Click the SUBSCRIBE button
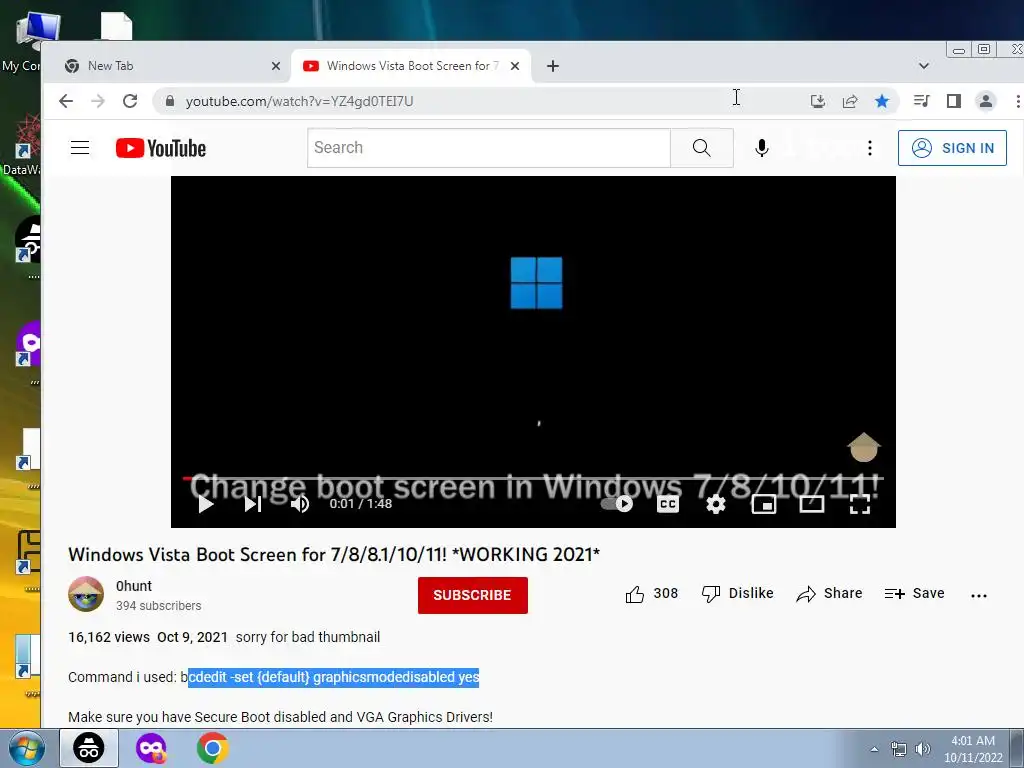 (473, 595)
